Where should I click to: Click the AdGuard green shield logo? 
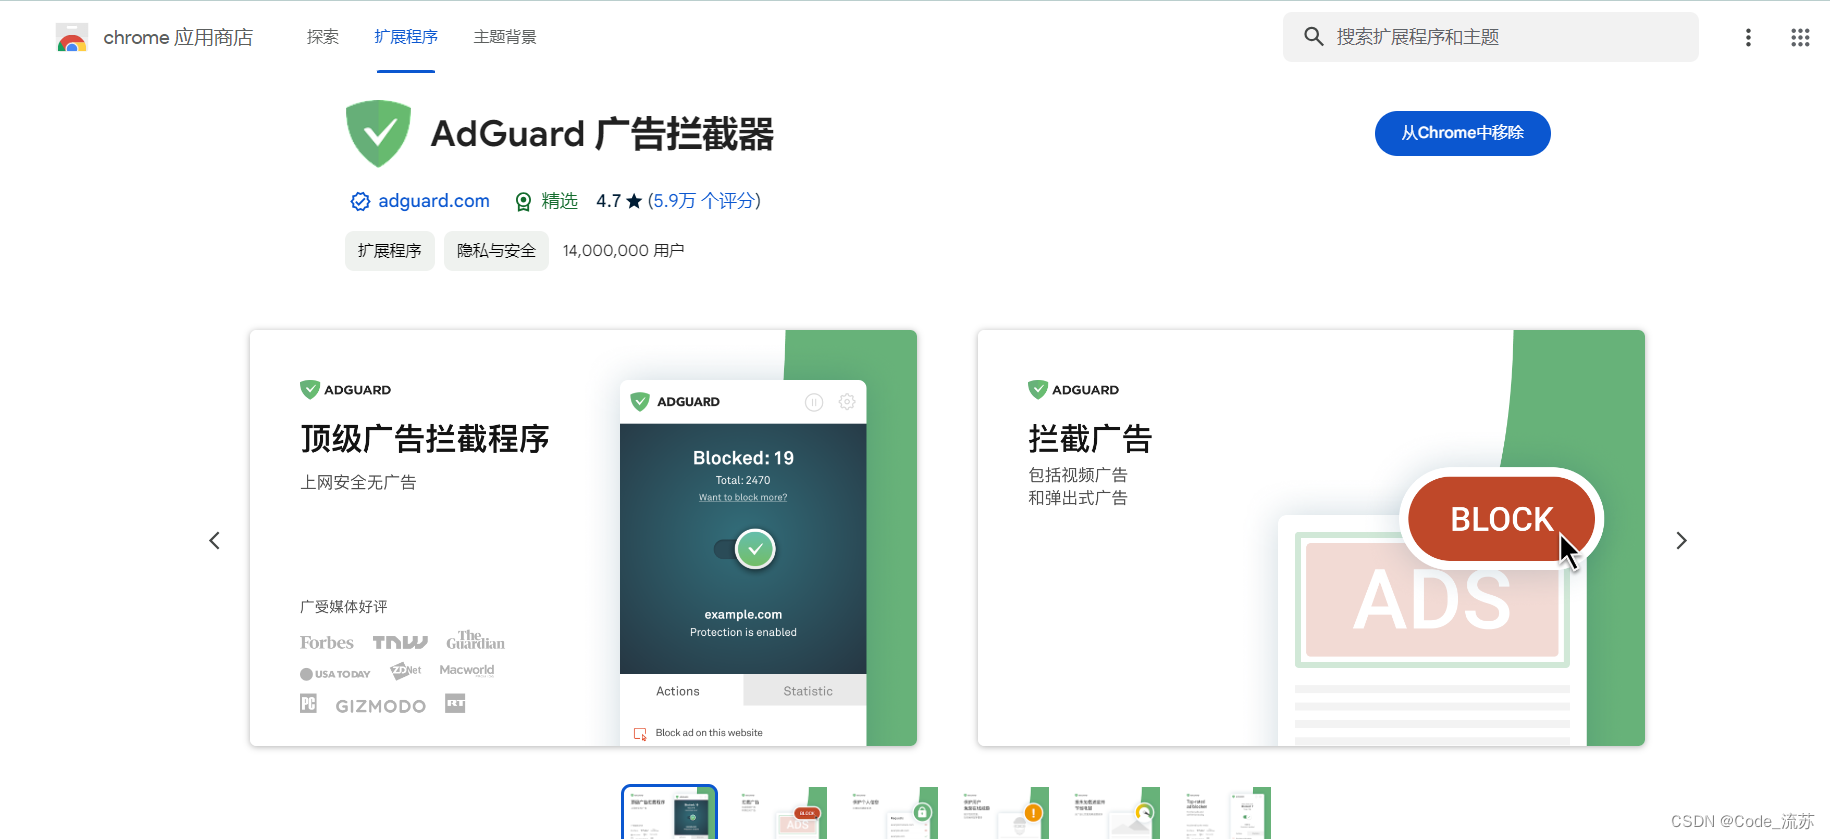coord(378,133)
